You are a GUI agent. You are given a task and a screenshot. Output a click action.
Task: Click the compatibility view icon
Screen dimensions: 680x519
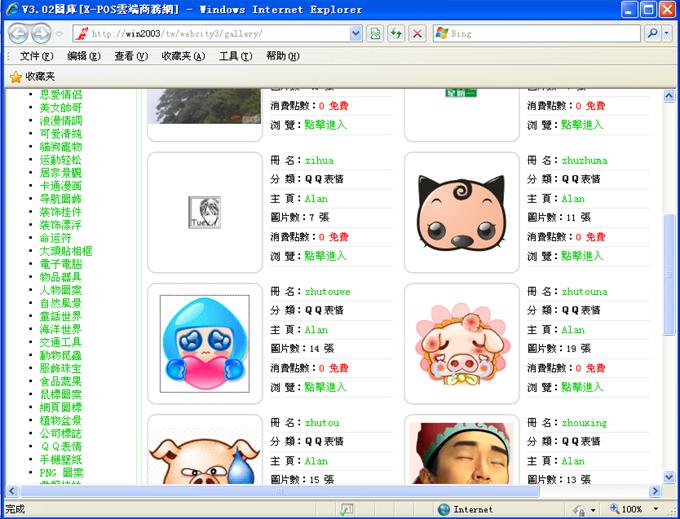click(x=375, y=33)
